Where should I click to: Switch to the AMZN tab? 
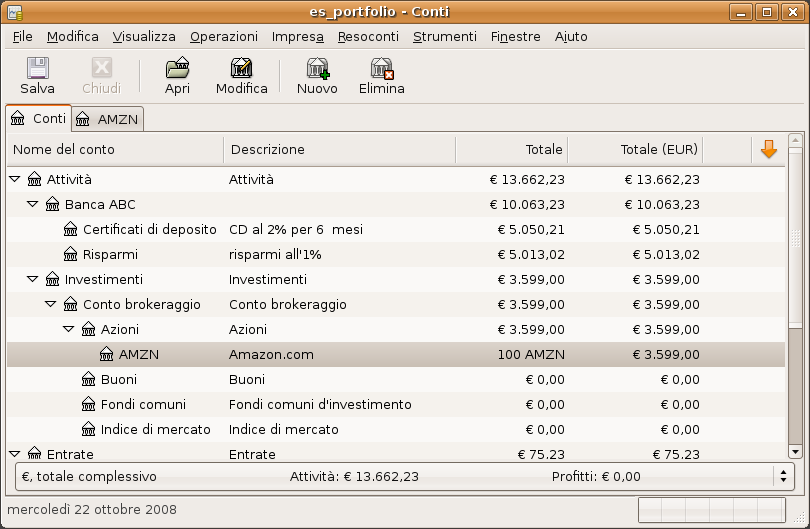click(107, 119)
